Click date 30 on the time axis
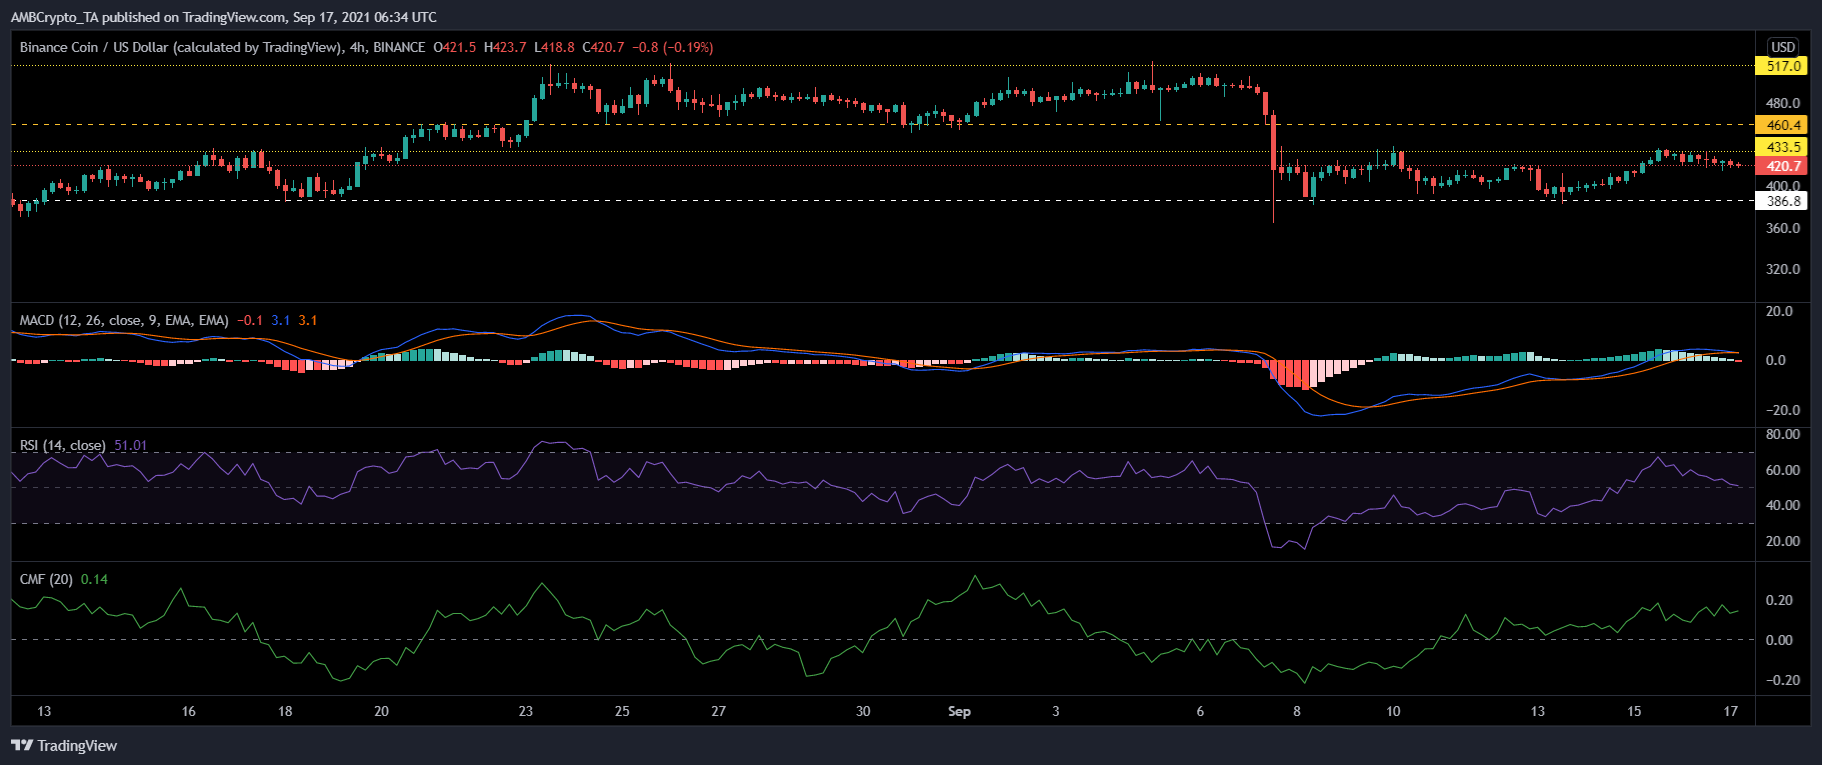 tap(863, 711)
